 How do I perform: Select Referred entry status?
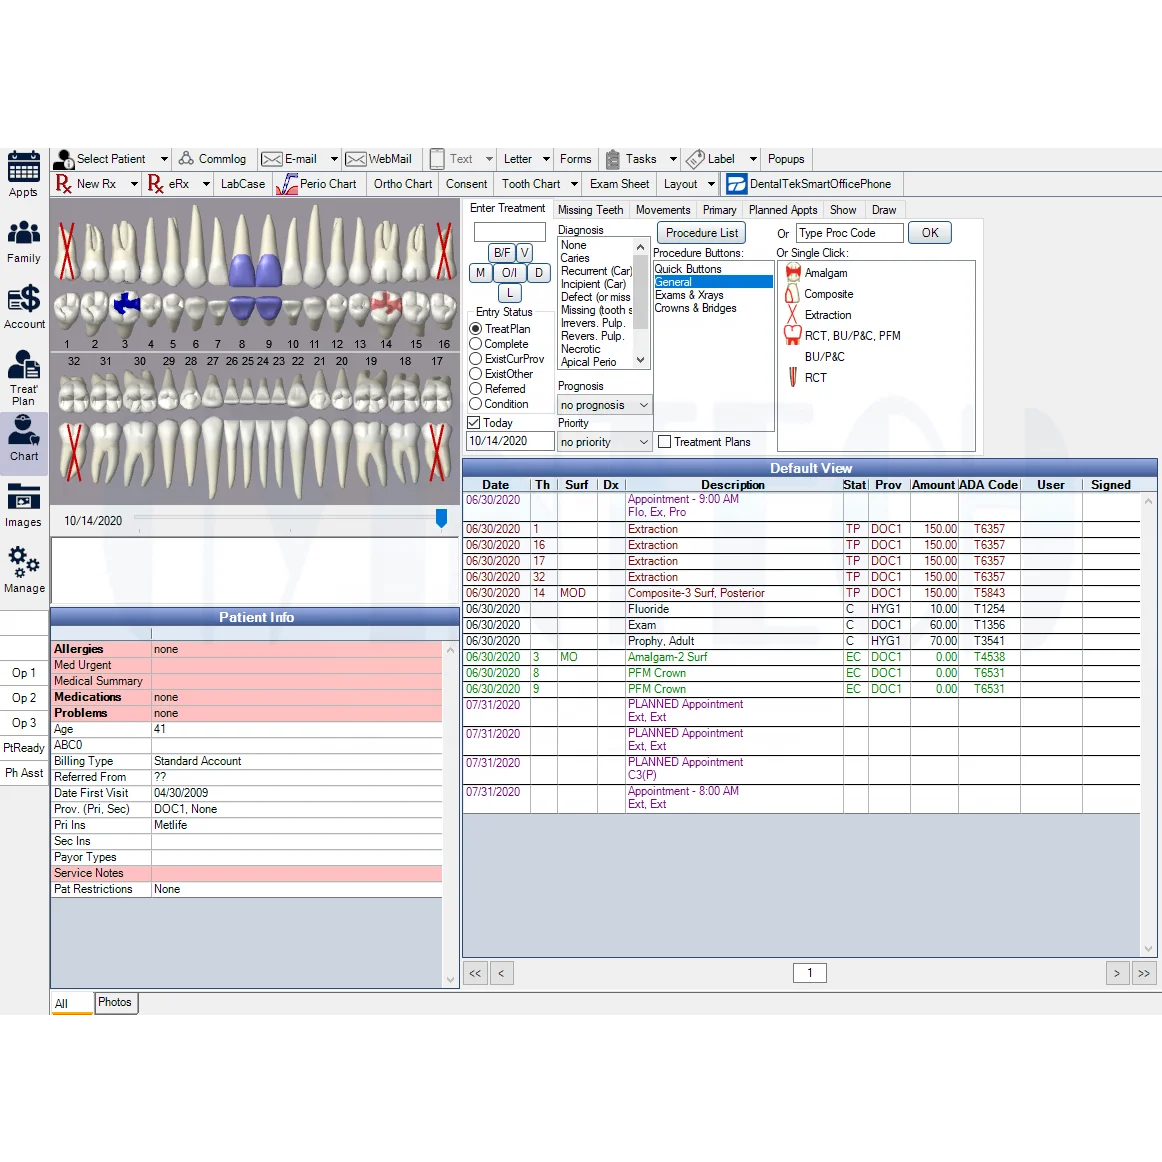[x=476, y=389]
